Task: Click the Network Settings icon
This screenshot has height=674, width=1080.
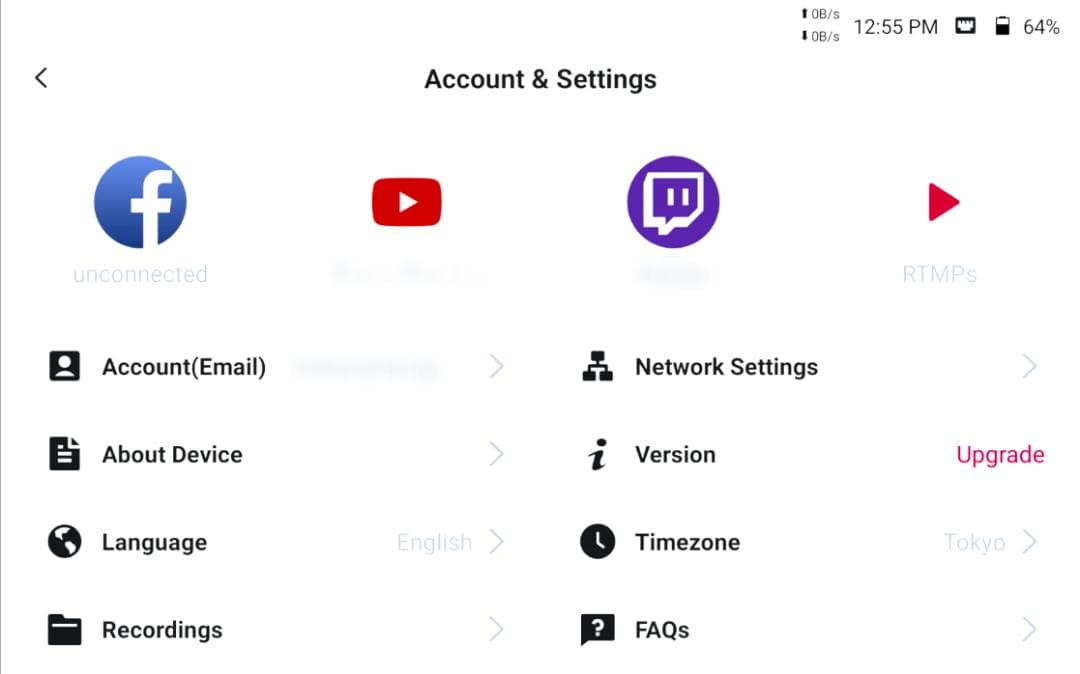Action: click(x=597, y=367)
